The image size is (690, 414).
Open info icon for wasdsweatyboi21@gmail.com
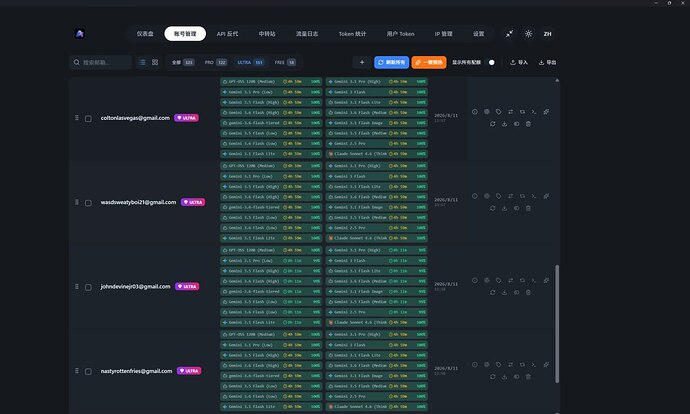coord(475,196)
